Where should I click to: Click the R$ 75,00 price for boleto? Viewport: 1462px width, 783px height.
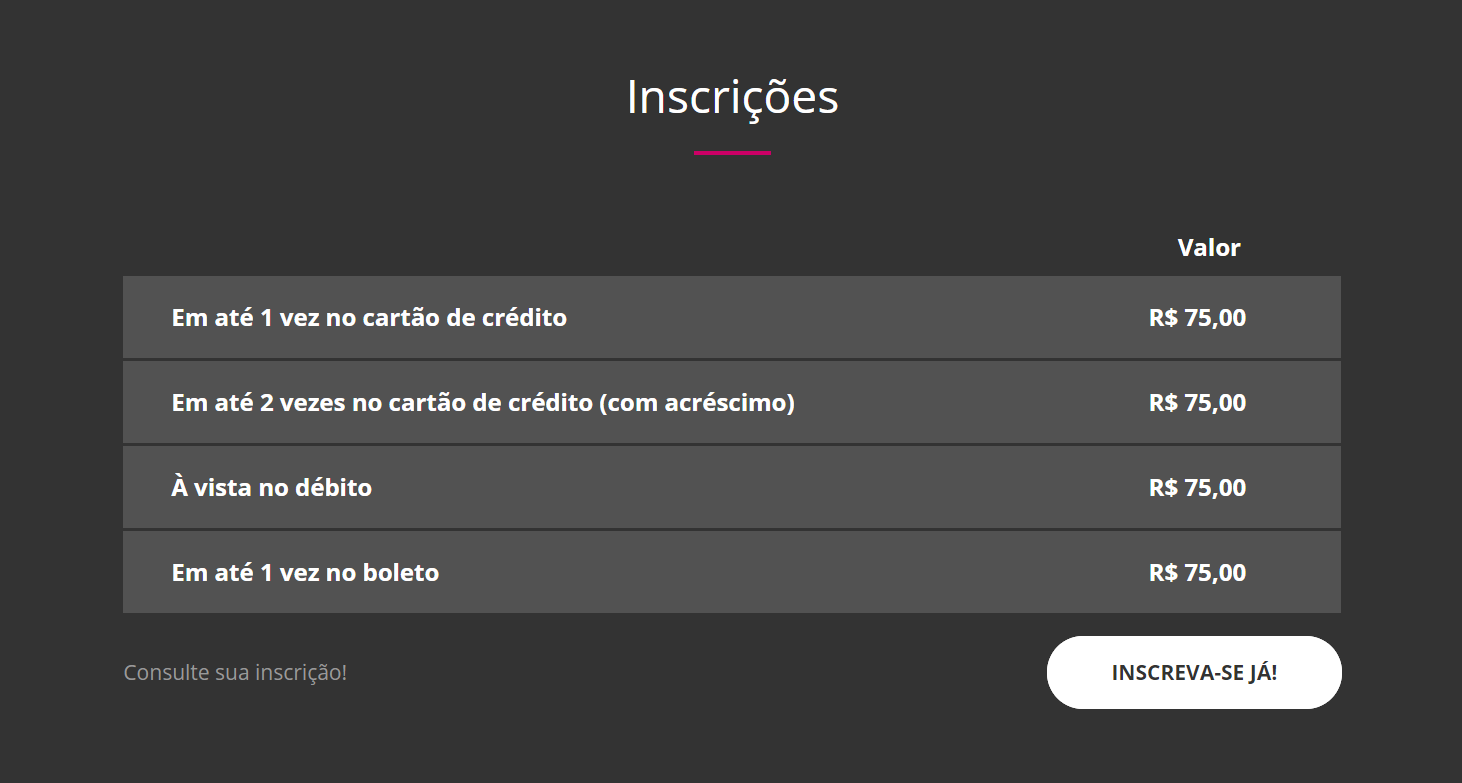[1196, 572]
